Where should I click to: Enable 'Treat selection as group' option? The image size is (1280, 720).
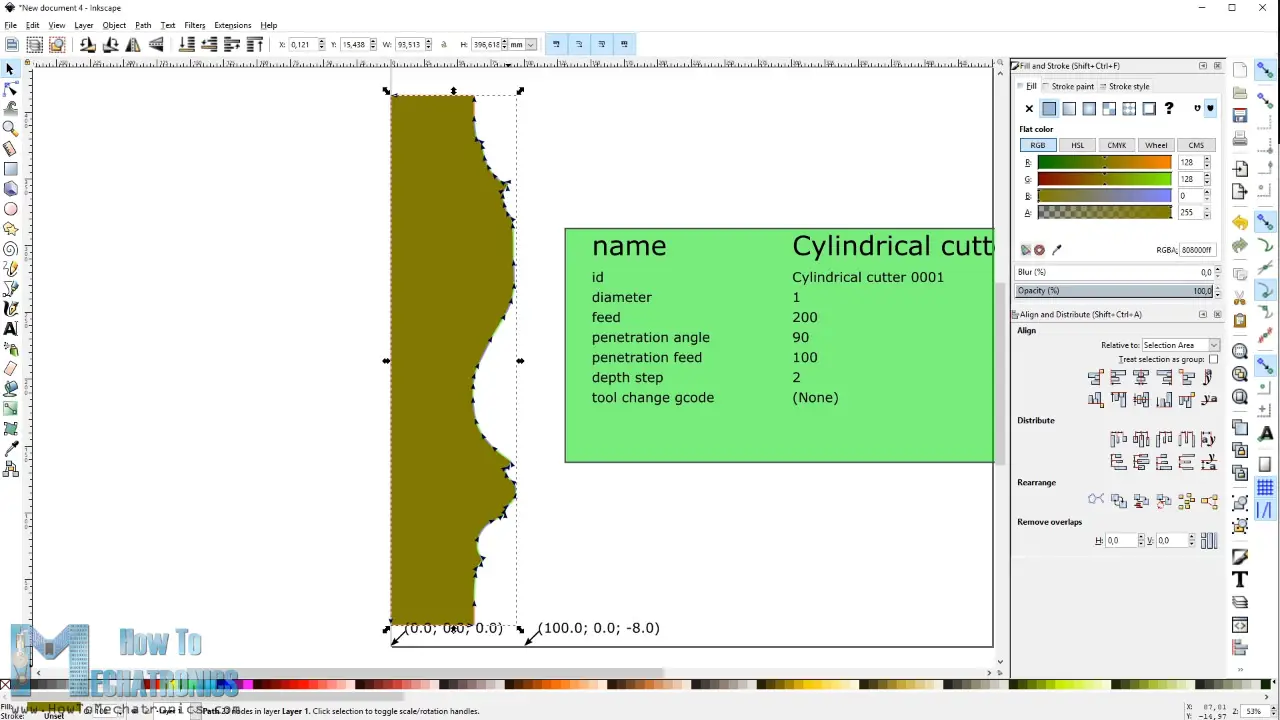pyautogui.click(x=1214, y=359)
